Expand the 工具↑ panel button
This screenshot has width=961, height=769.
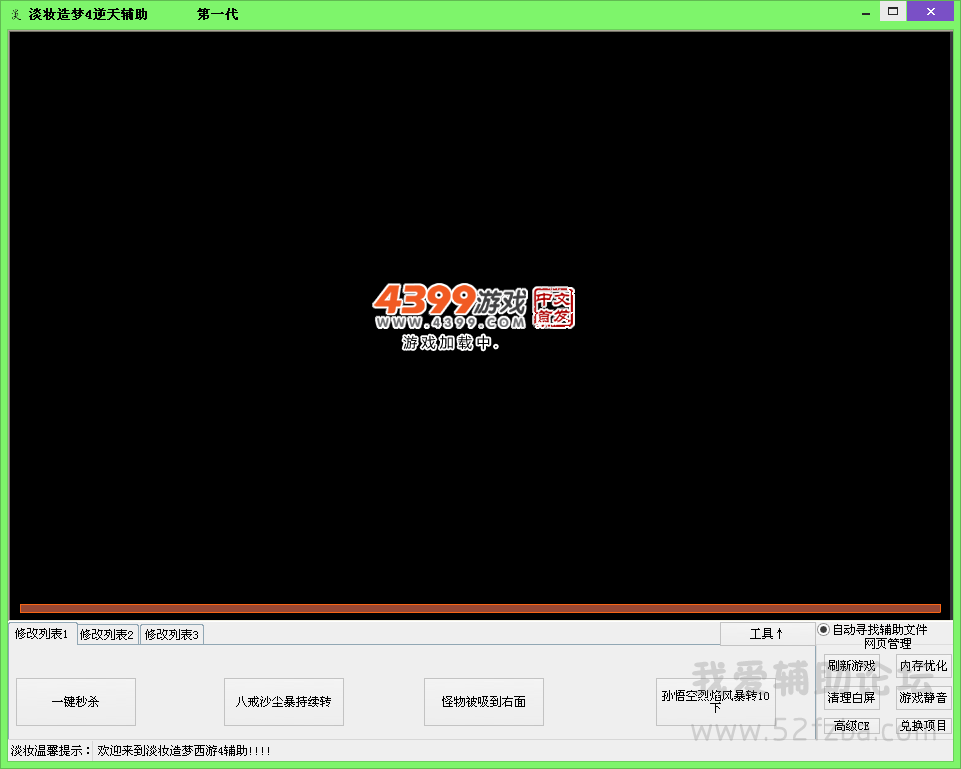click(x=767, y=634)
